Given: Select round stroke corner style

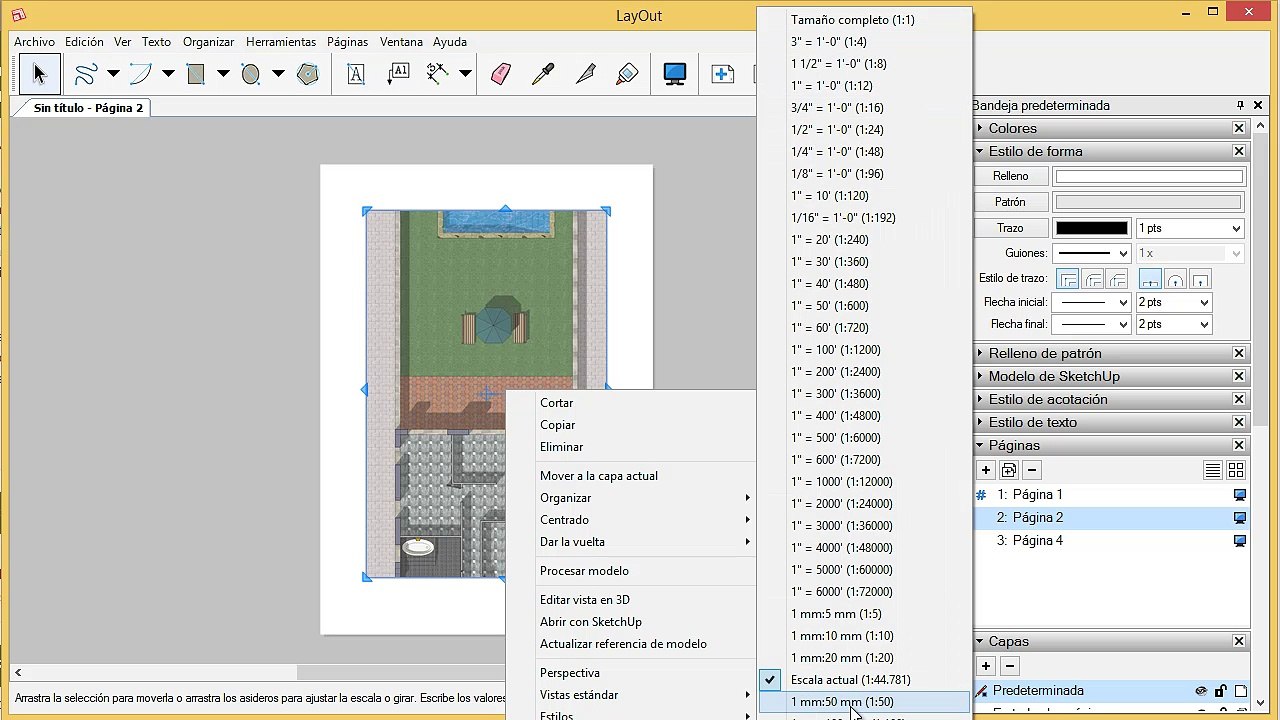Looking at the screenshot, I should [1093, 280].
